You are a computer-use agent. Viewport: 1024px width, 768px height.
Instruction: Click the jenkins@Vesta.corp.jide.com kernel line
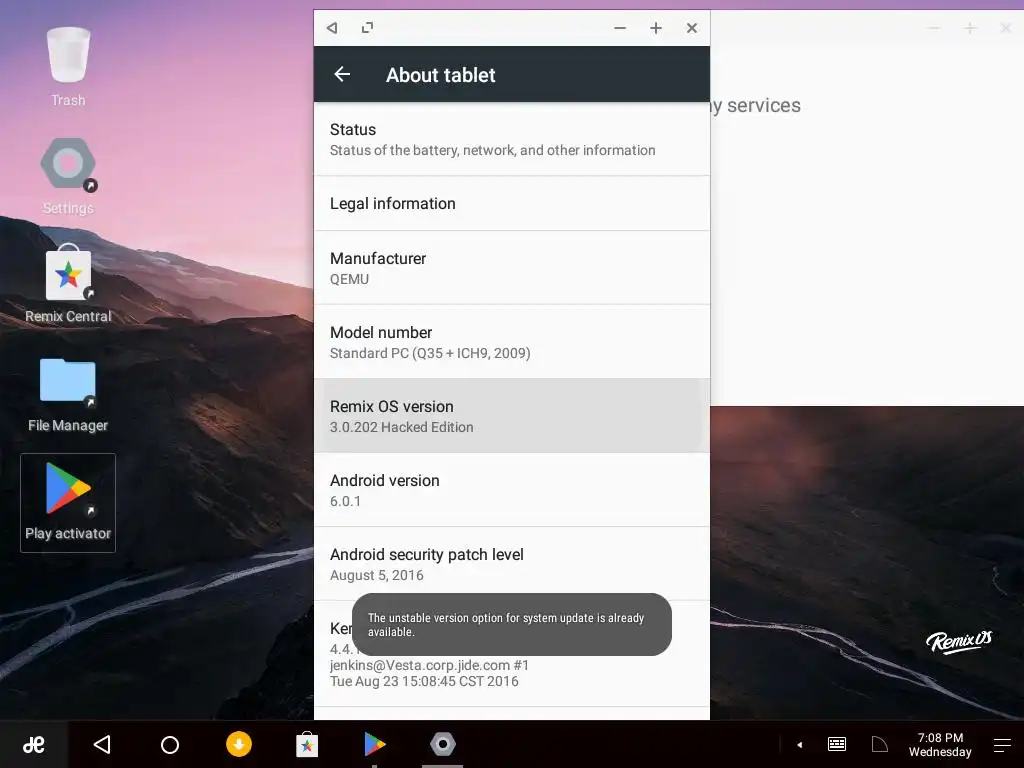429,665
